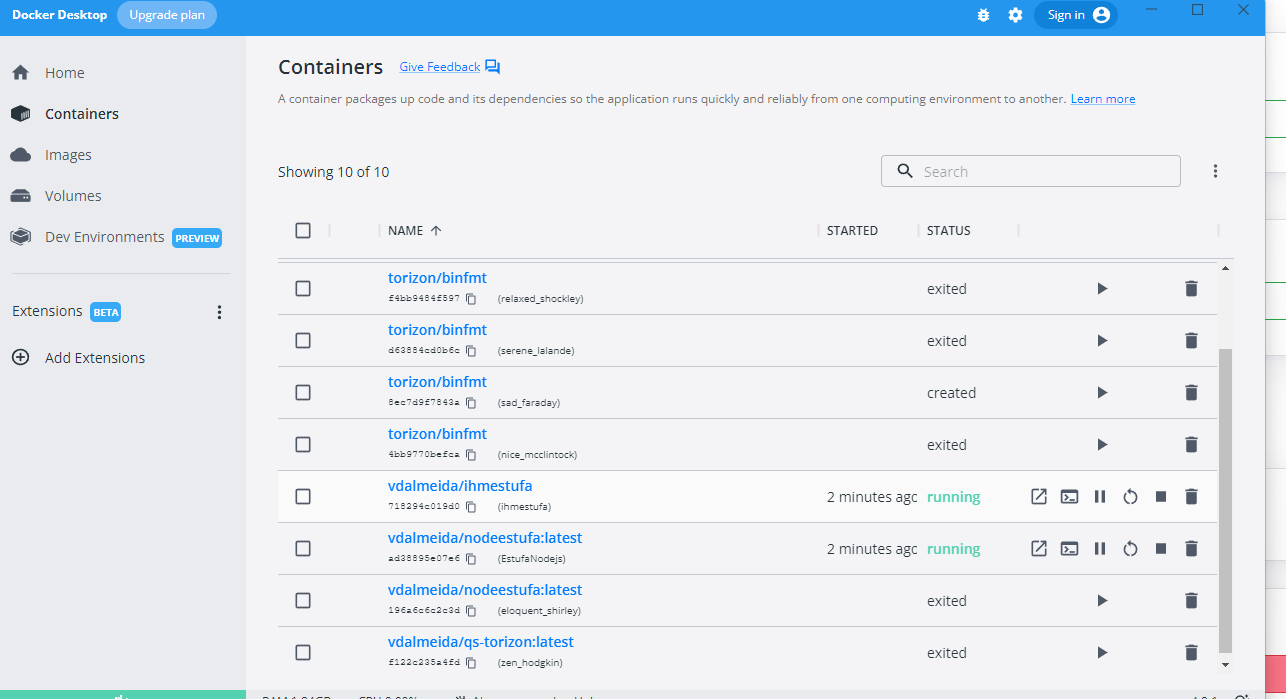
Task: Open the vdalmeida/ihmestufa container link
Action: 460,486
